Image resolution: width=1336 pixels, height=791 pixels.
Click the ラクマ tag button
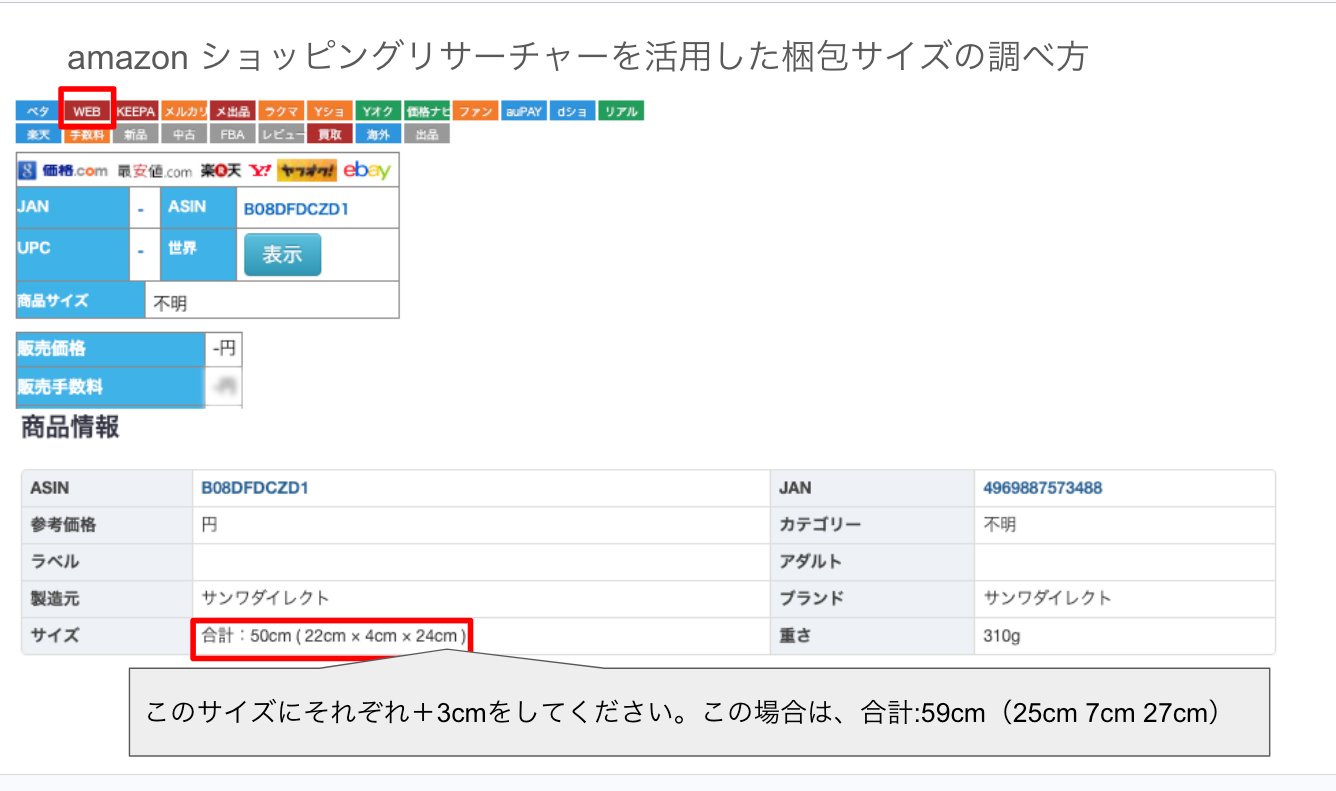(281, 112)
